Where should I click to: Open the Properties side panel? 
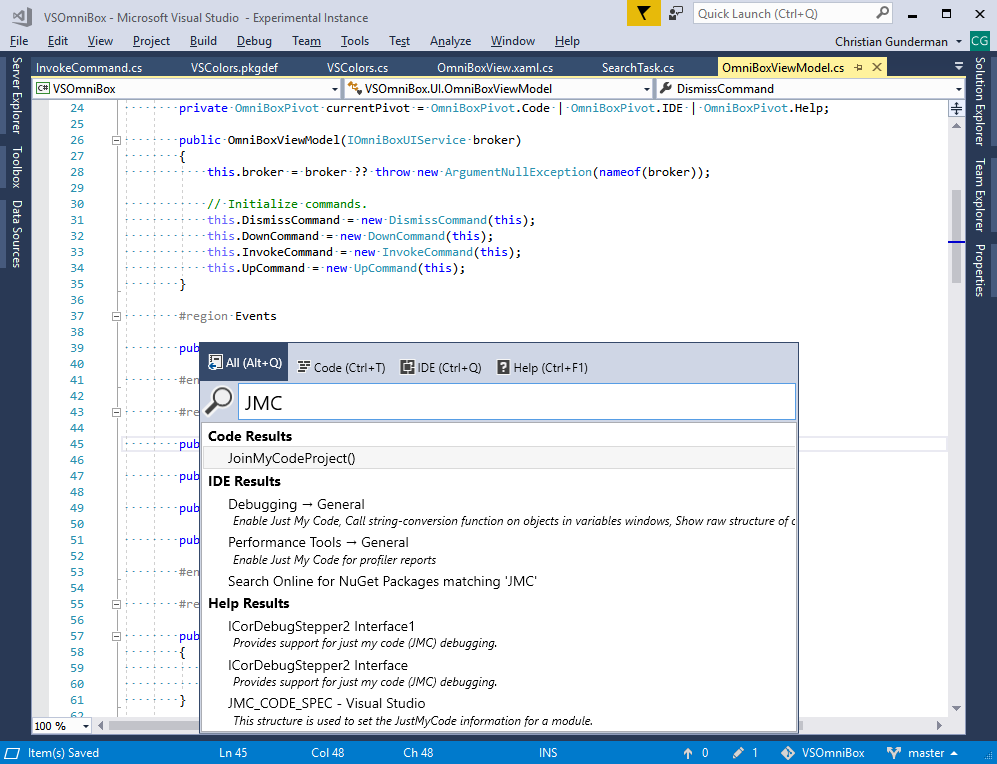click(980, 270)
